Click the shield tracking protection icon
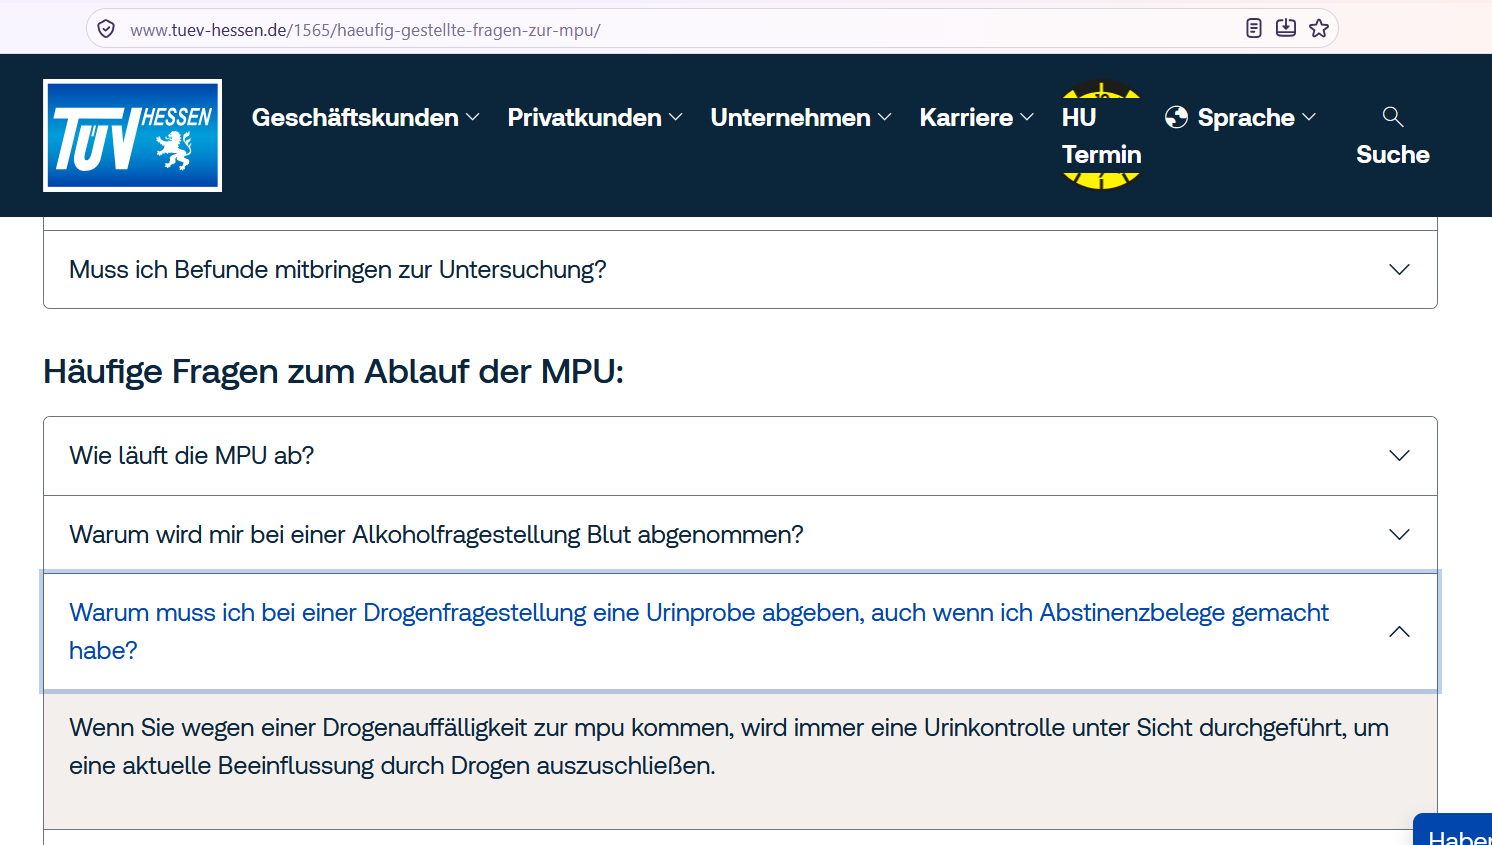1492x845 pixels. point(107,29)
